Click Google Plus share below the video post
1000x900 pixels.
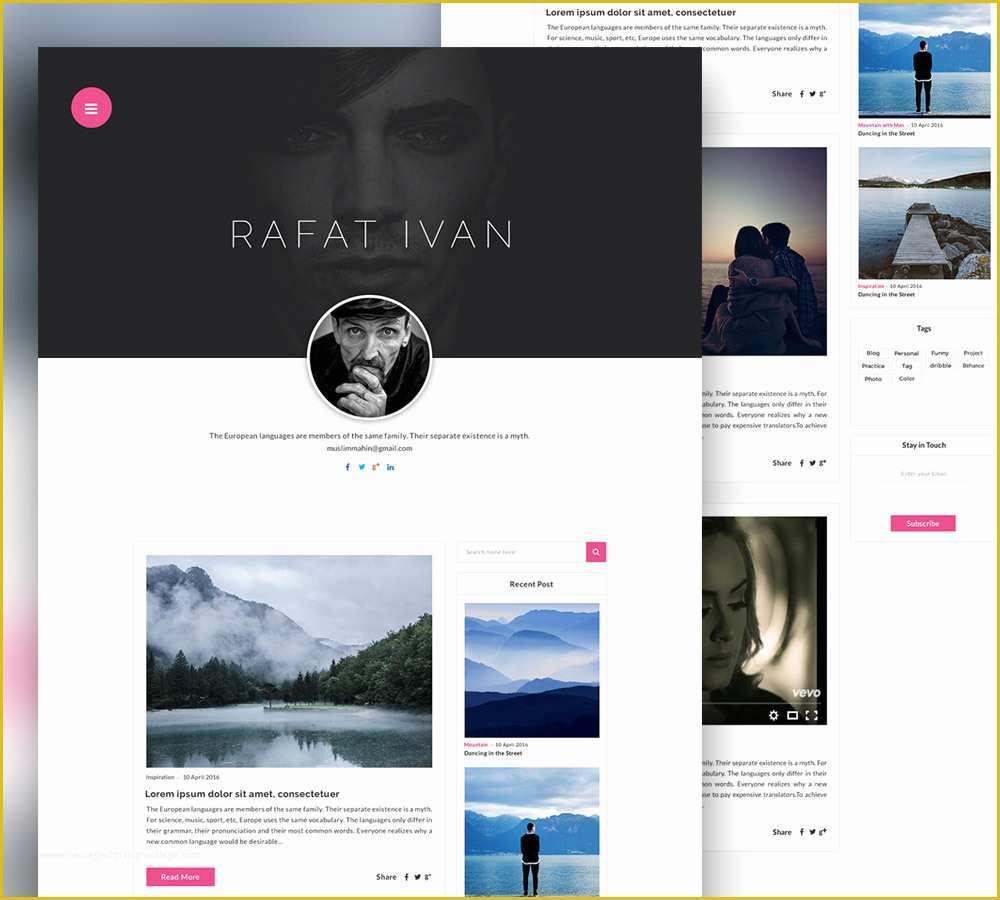tap(823, 832)
